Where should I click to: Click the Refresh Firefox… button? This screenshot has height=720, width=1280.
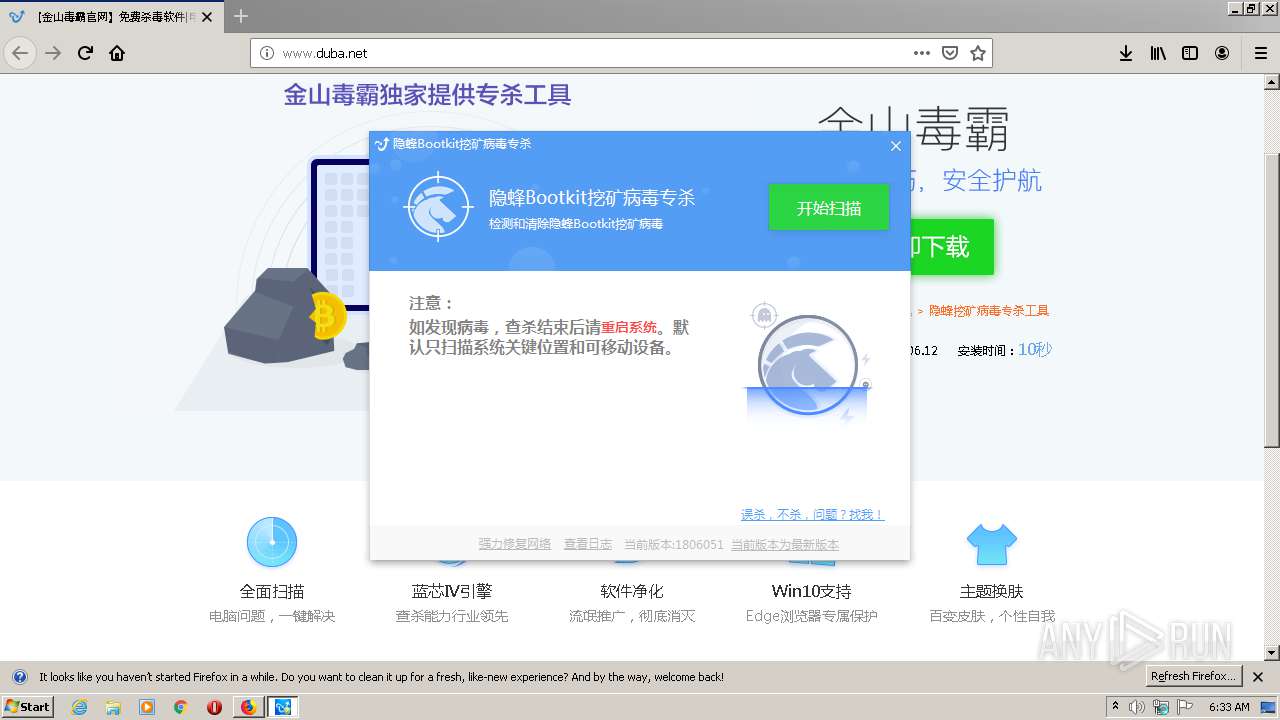pos(1193,676)
